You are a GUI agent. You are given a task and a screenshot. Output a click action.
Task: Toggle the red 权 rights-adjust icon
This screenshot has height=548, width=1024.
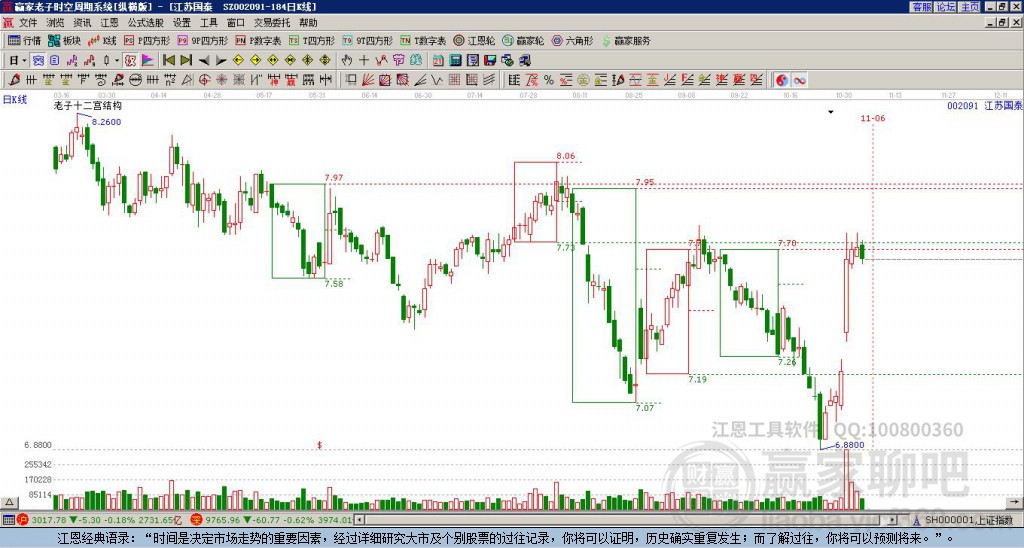(x=130, y=61)
